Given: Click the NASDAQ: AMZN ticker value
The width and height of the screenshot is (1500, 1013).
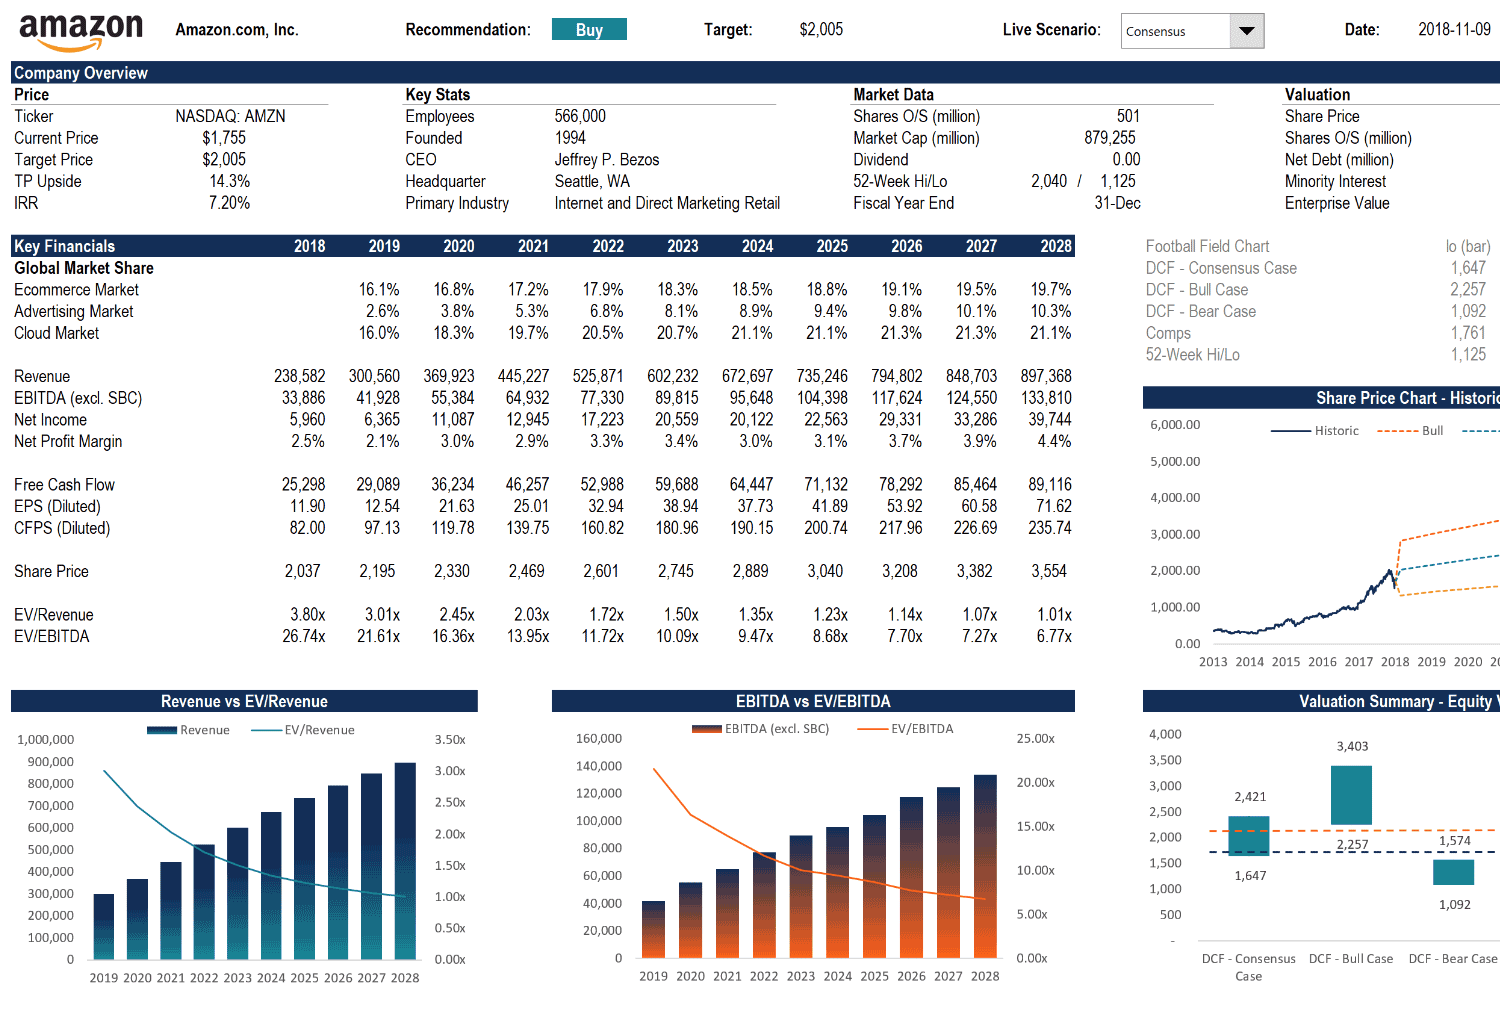Looking at the screenshot, I should [230, 116].
